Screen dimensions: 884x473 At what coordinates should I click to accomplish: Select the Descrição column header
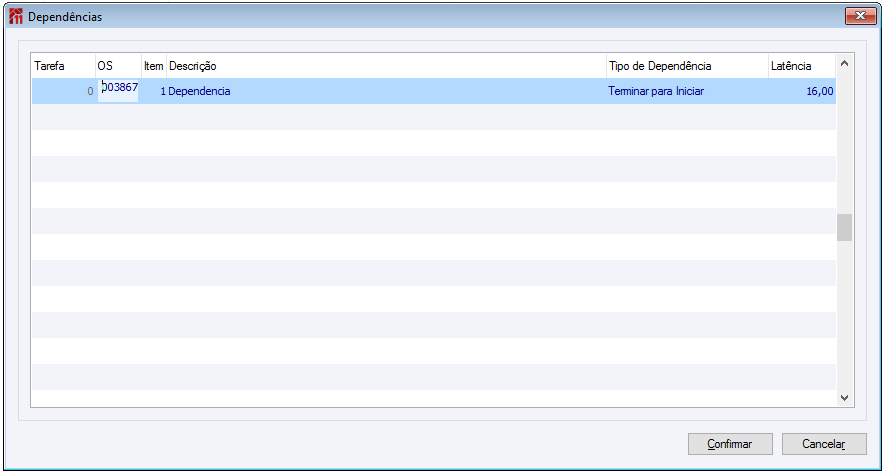click(387, 66)
